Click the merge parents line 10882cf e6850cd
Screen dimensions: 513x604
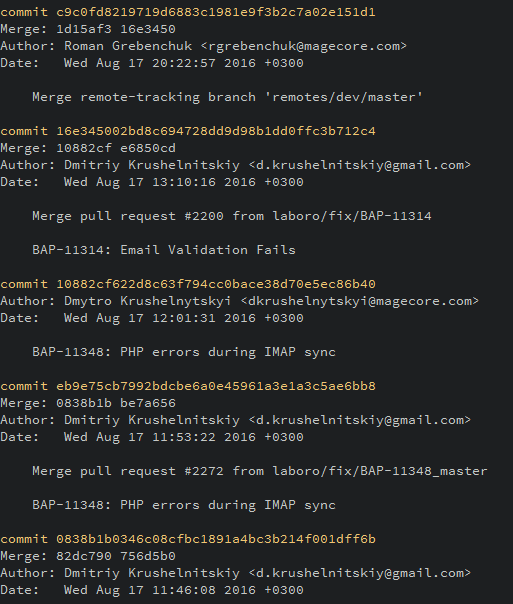(x=88, y=148)
